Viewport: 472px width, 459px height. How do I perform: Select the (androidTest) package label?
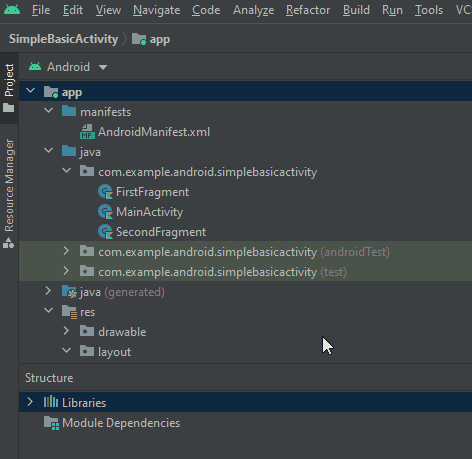244,252
